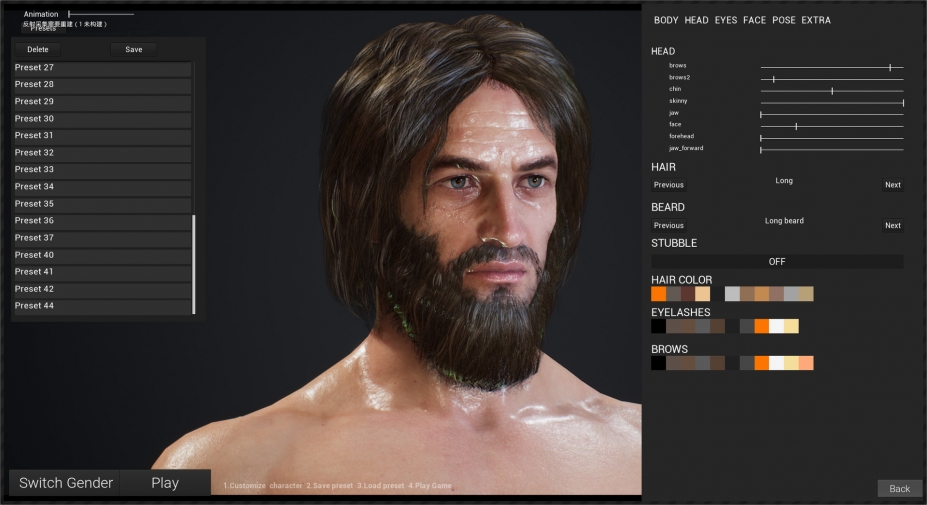Image resolution: width=927 pixels, height=505 pixels.
Task: Go to the POSE tab
Action: (784, 20)
